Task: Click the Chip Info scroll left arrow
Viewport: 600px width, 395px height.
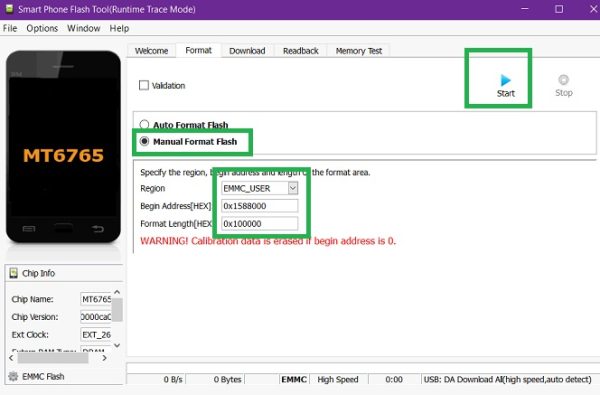Action: (x=11, y=358)
